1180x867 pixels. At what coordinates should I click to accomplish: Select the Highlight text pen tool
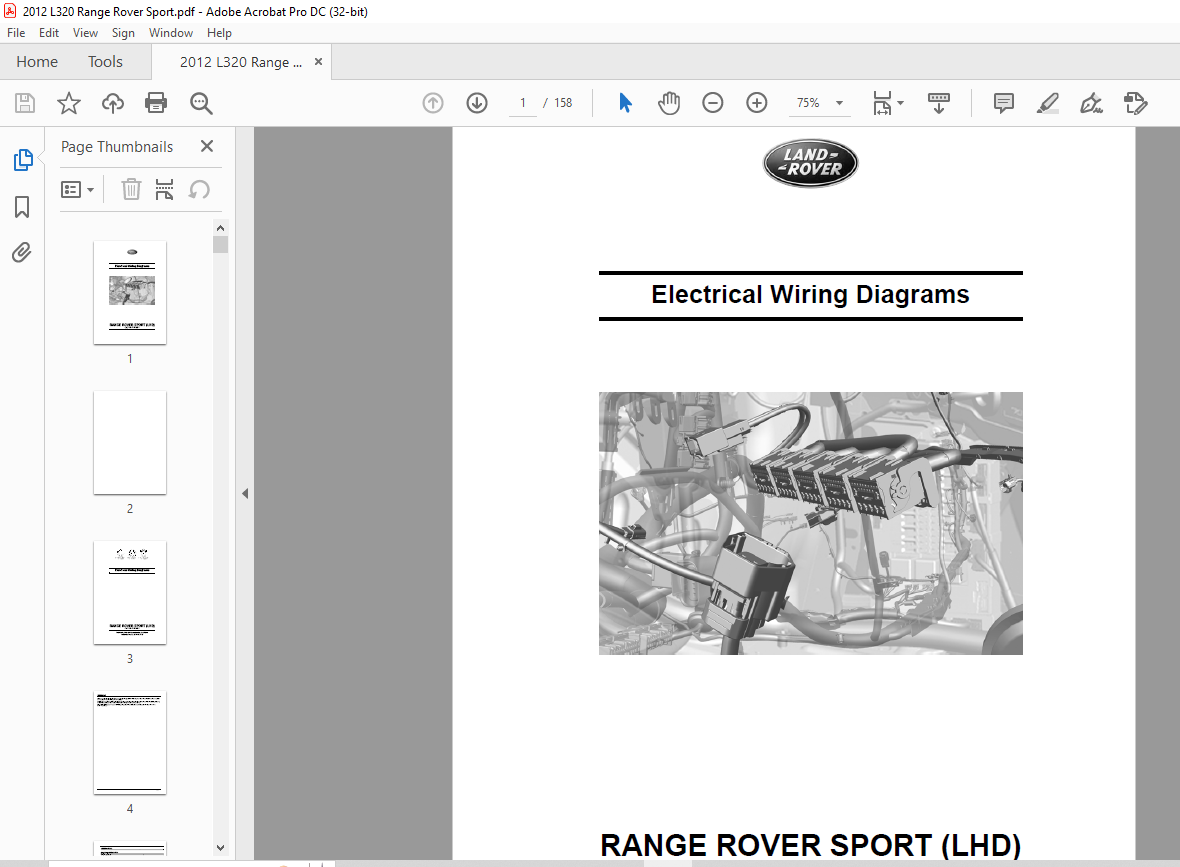point(1048,103)
